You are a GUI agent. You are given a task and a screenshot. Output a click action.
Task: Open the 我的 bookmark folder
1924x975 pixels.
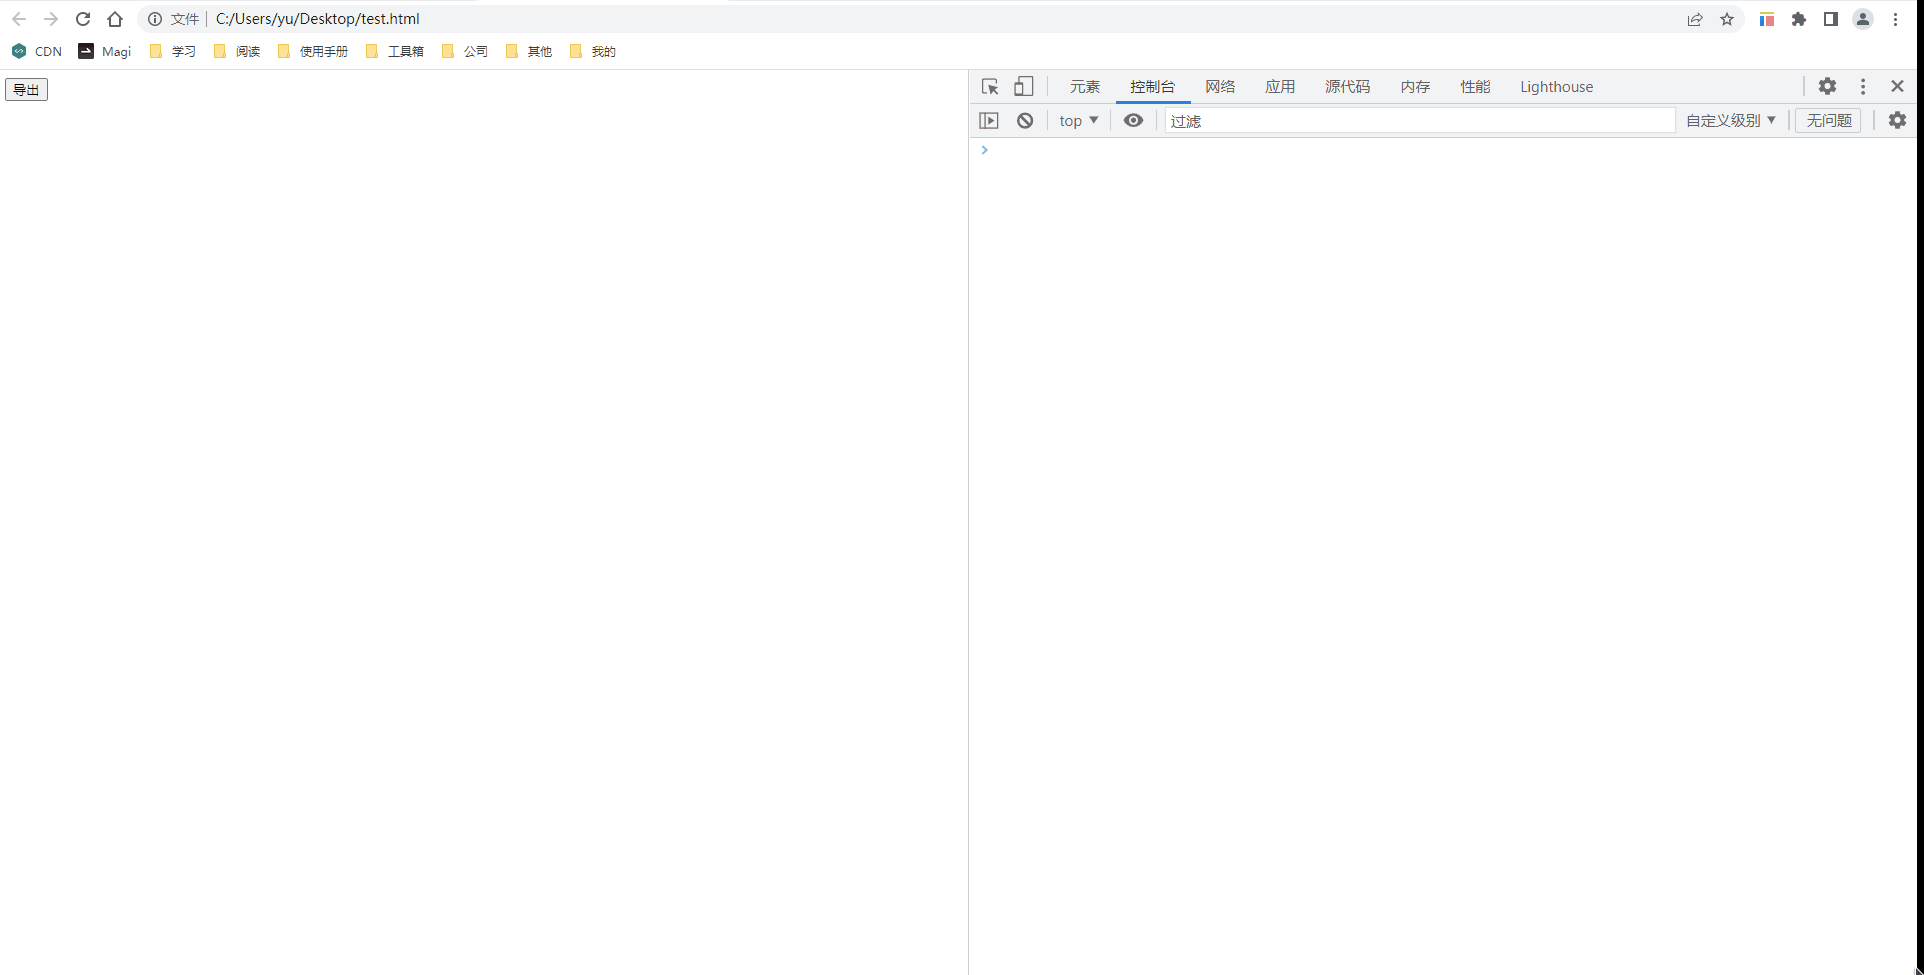[x=593, y=51]
